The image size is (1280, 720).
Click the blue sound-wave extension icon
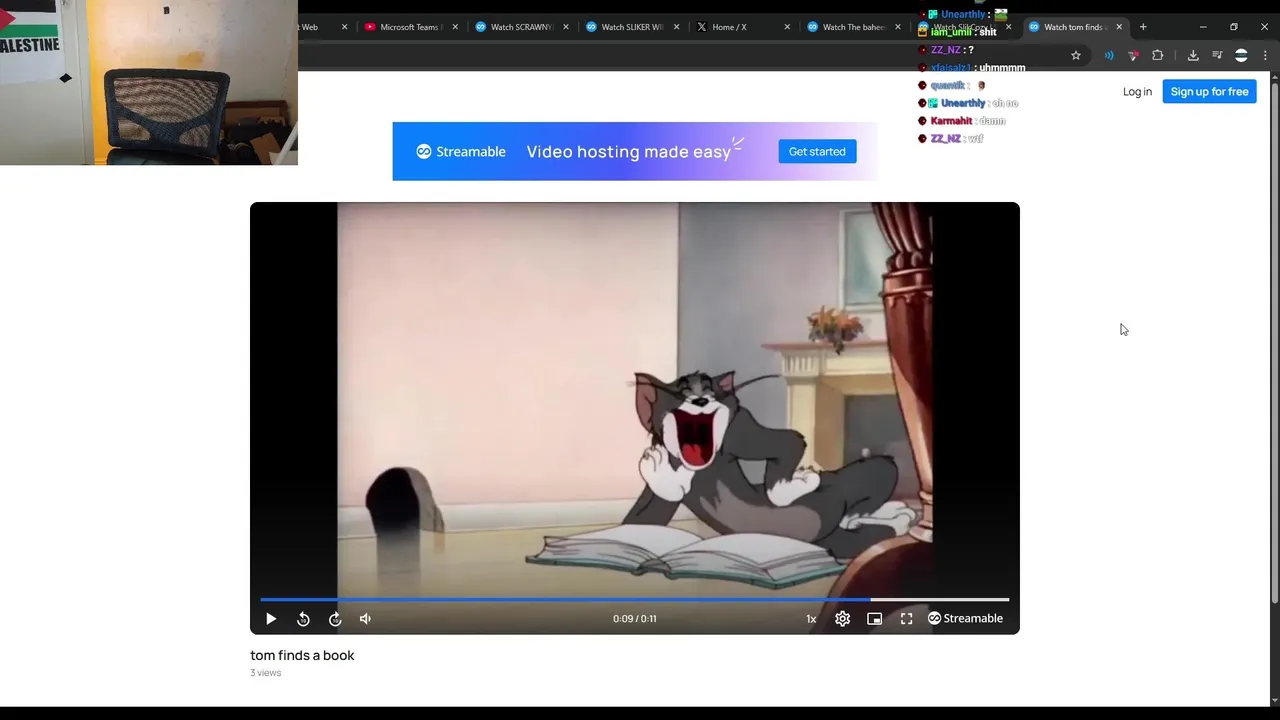[x=1109, y=56]
